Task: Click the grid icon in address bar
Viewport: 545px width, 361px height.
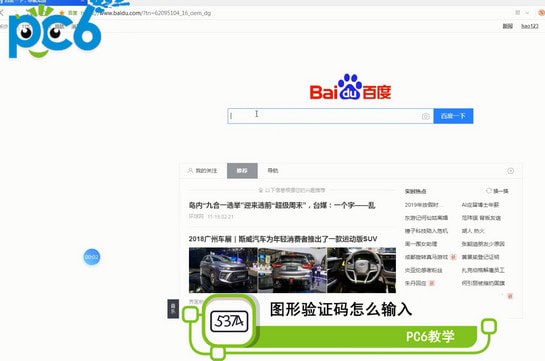Action: point(518,13)
